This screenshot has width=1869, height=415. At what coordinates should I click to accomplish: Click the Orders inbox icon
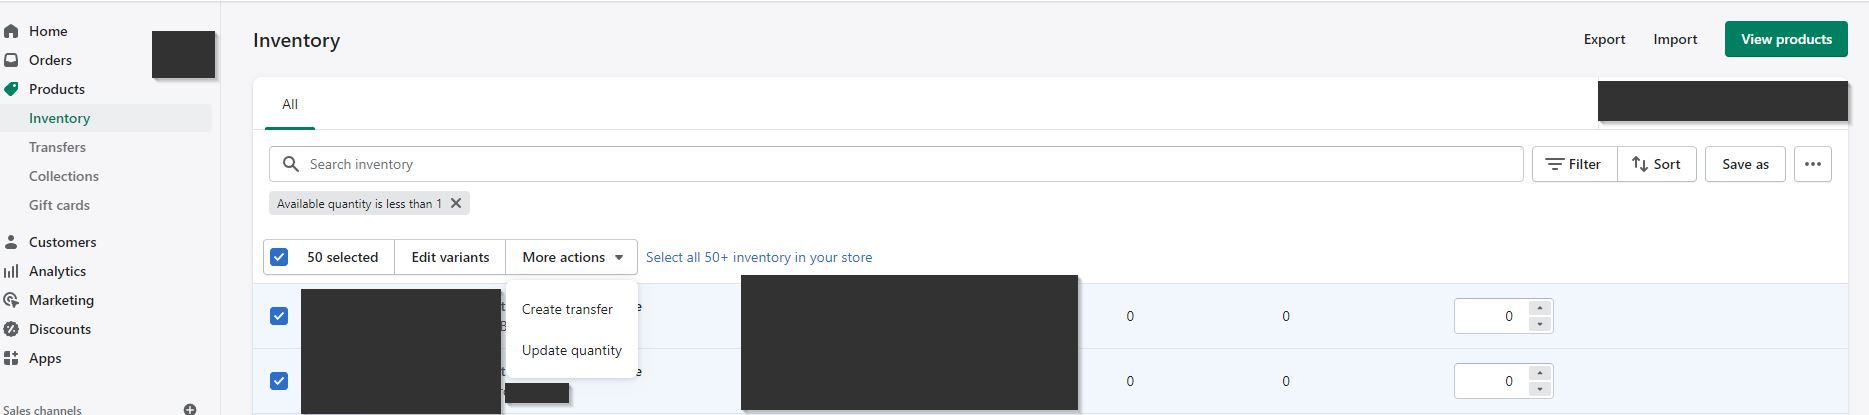pyautogui.click(x=12, y=60)
